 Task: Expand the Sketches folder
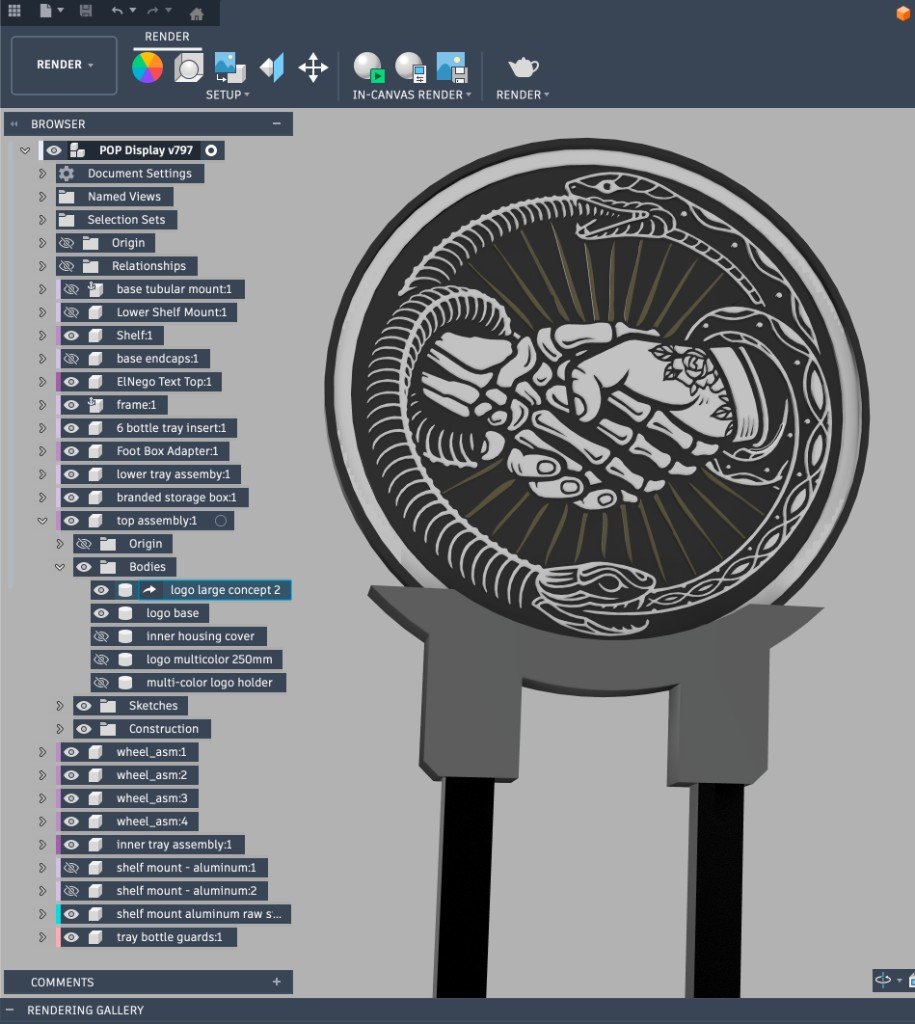[60, 706]
